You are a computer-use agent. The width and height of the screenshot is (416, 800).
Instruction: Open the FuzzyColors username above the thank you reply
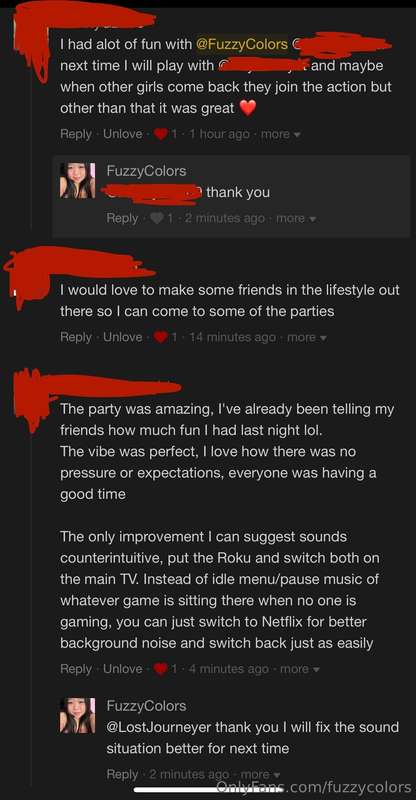tap(146, 171)
